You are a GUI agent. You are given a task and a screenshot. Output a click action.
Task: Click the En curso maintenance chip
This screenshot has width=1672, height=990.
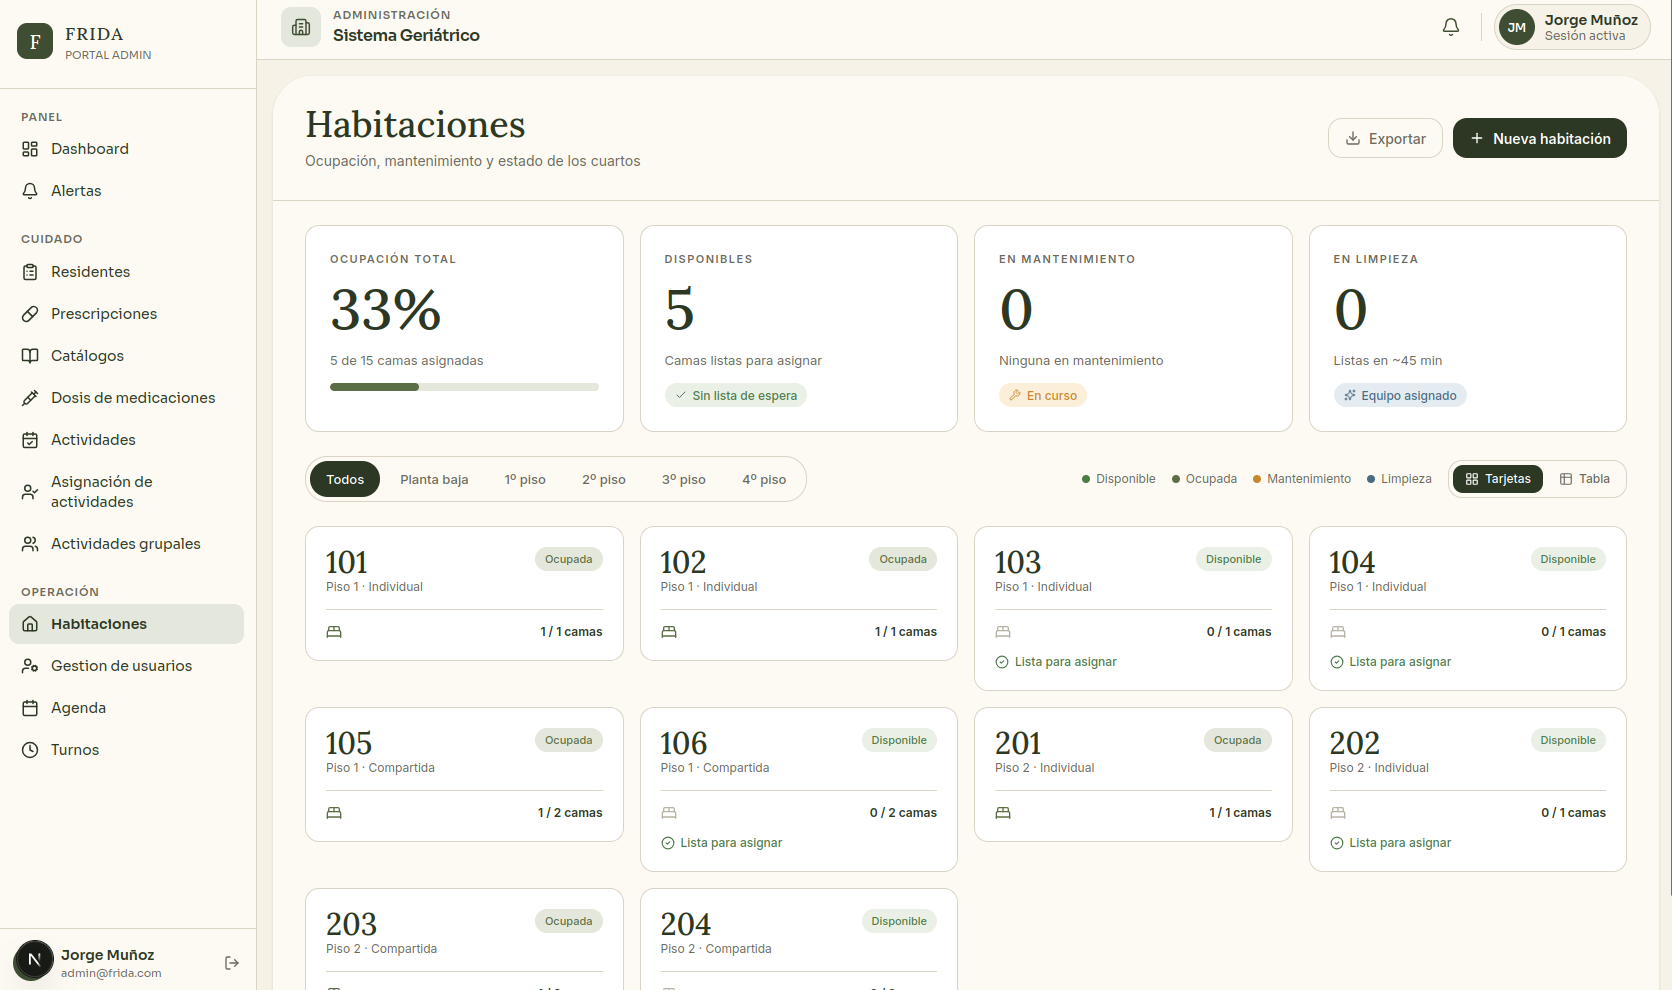(1042, 396)
